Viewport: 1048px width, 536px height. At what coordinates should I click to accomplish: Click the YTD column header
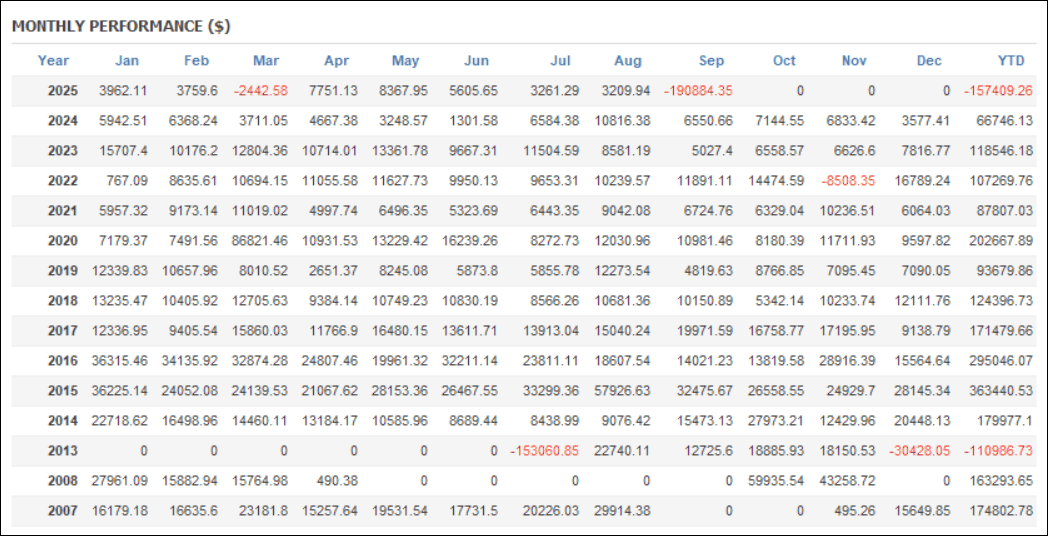[x=1010, y=60]
